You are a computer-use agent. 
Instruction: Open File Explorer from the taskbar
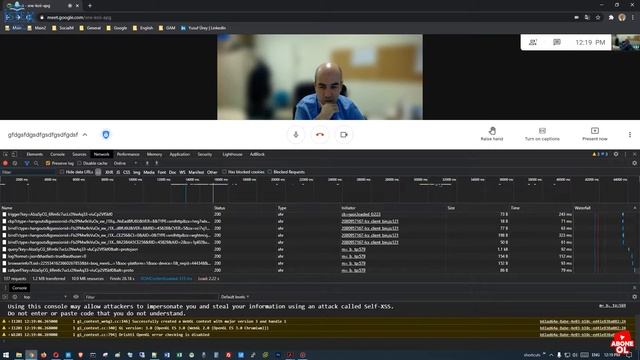tap(18, 355)
